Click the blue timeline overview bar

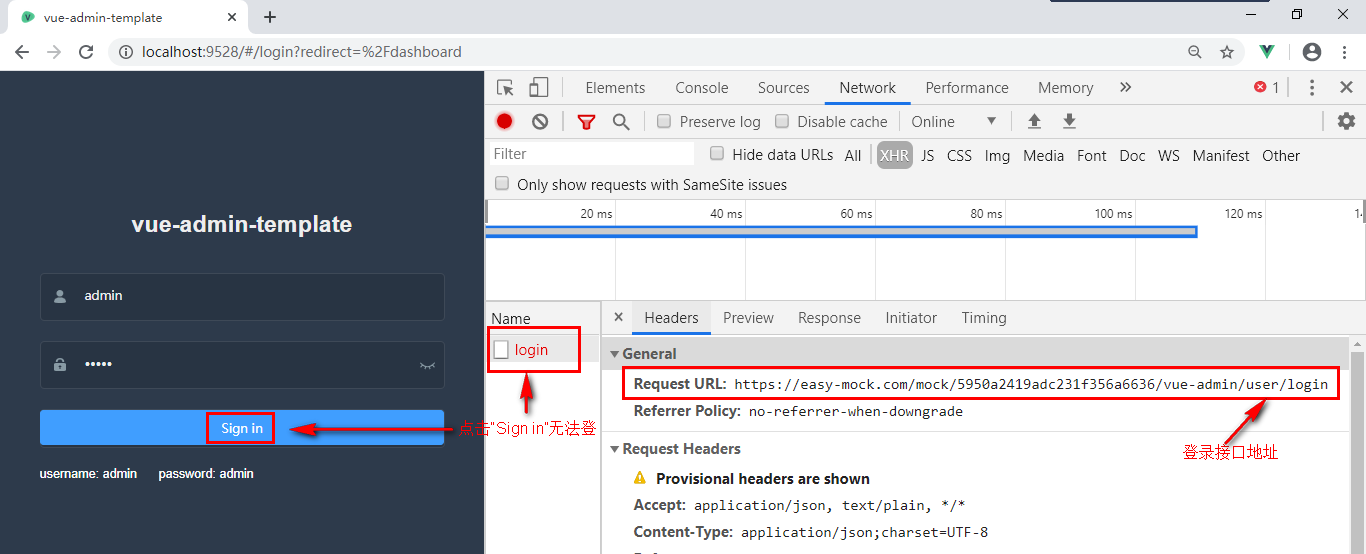click(x=841, y=232)
